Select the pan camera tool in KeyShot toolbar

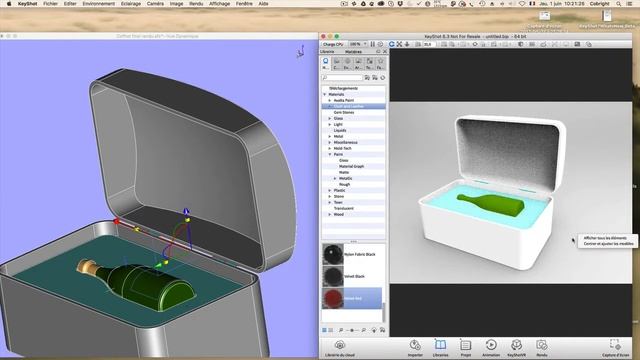(x=399, y=44)
